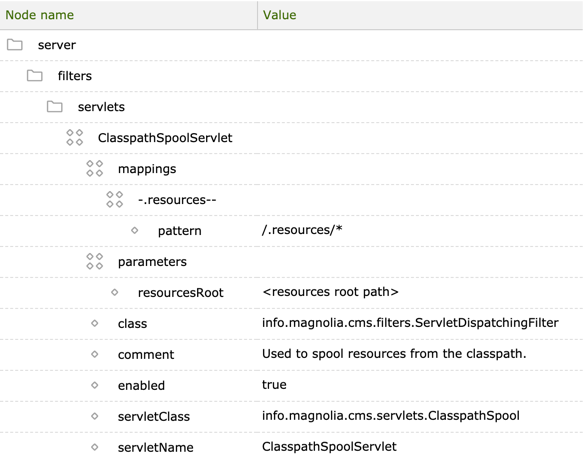Click the value Used to spool resources
This screenshot has width=586, height=464.
[x=394, y=354]
